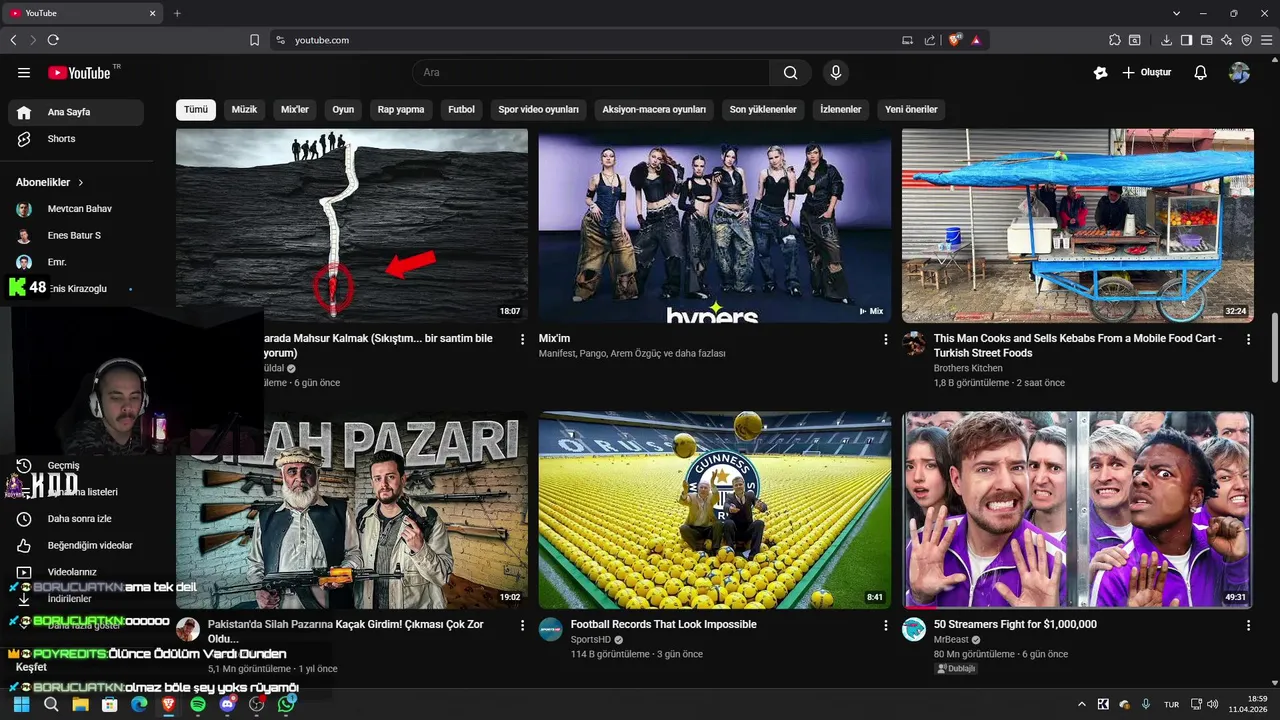Go back using browser back arrow
Viewport: 1280px width, 720px height.
13,40
